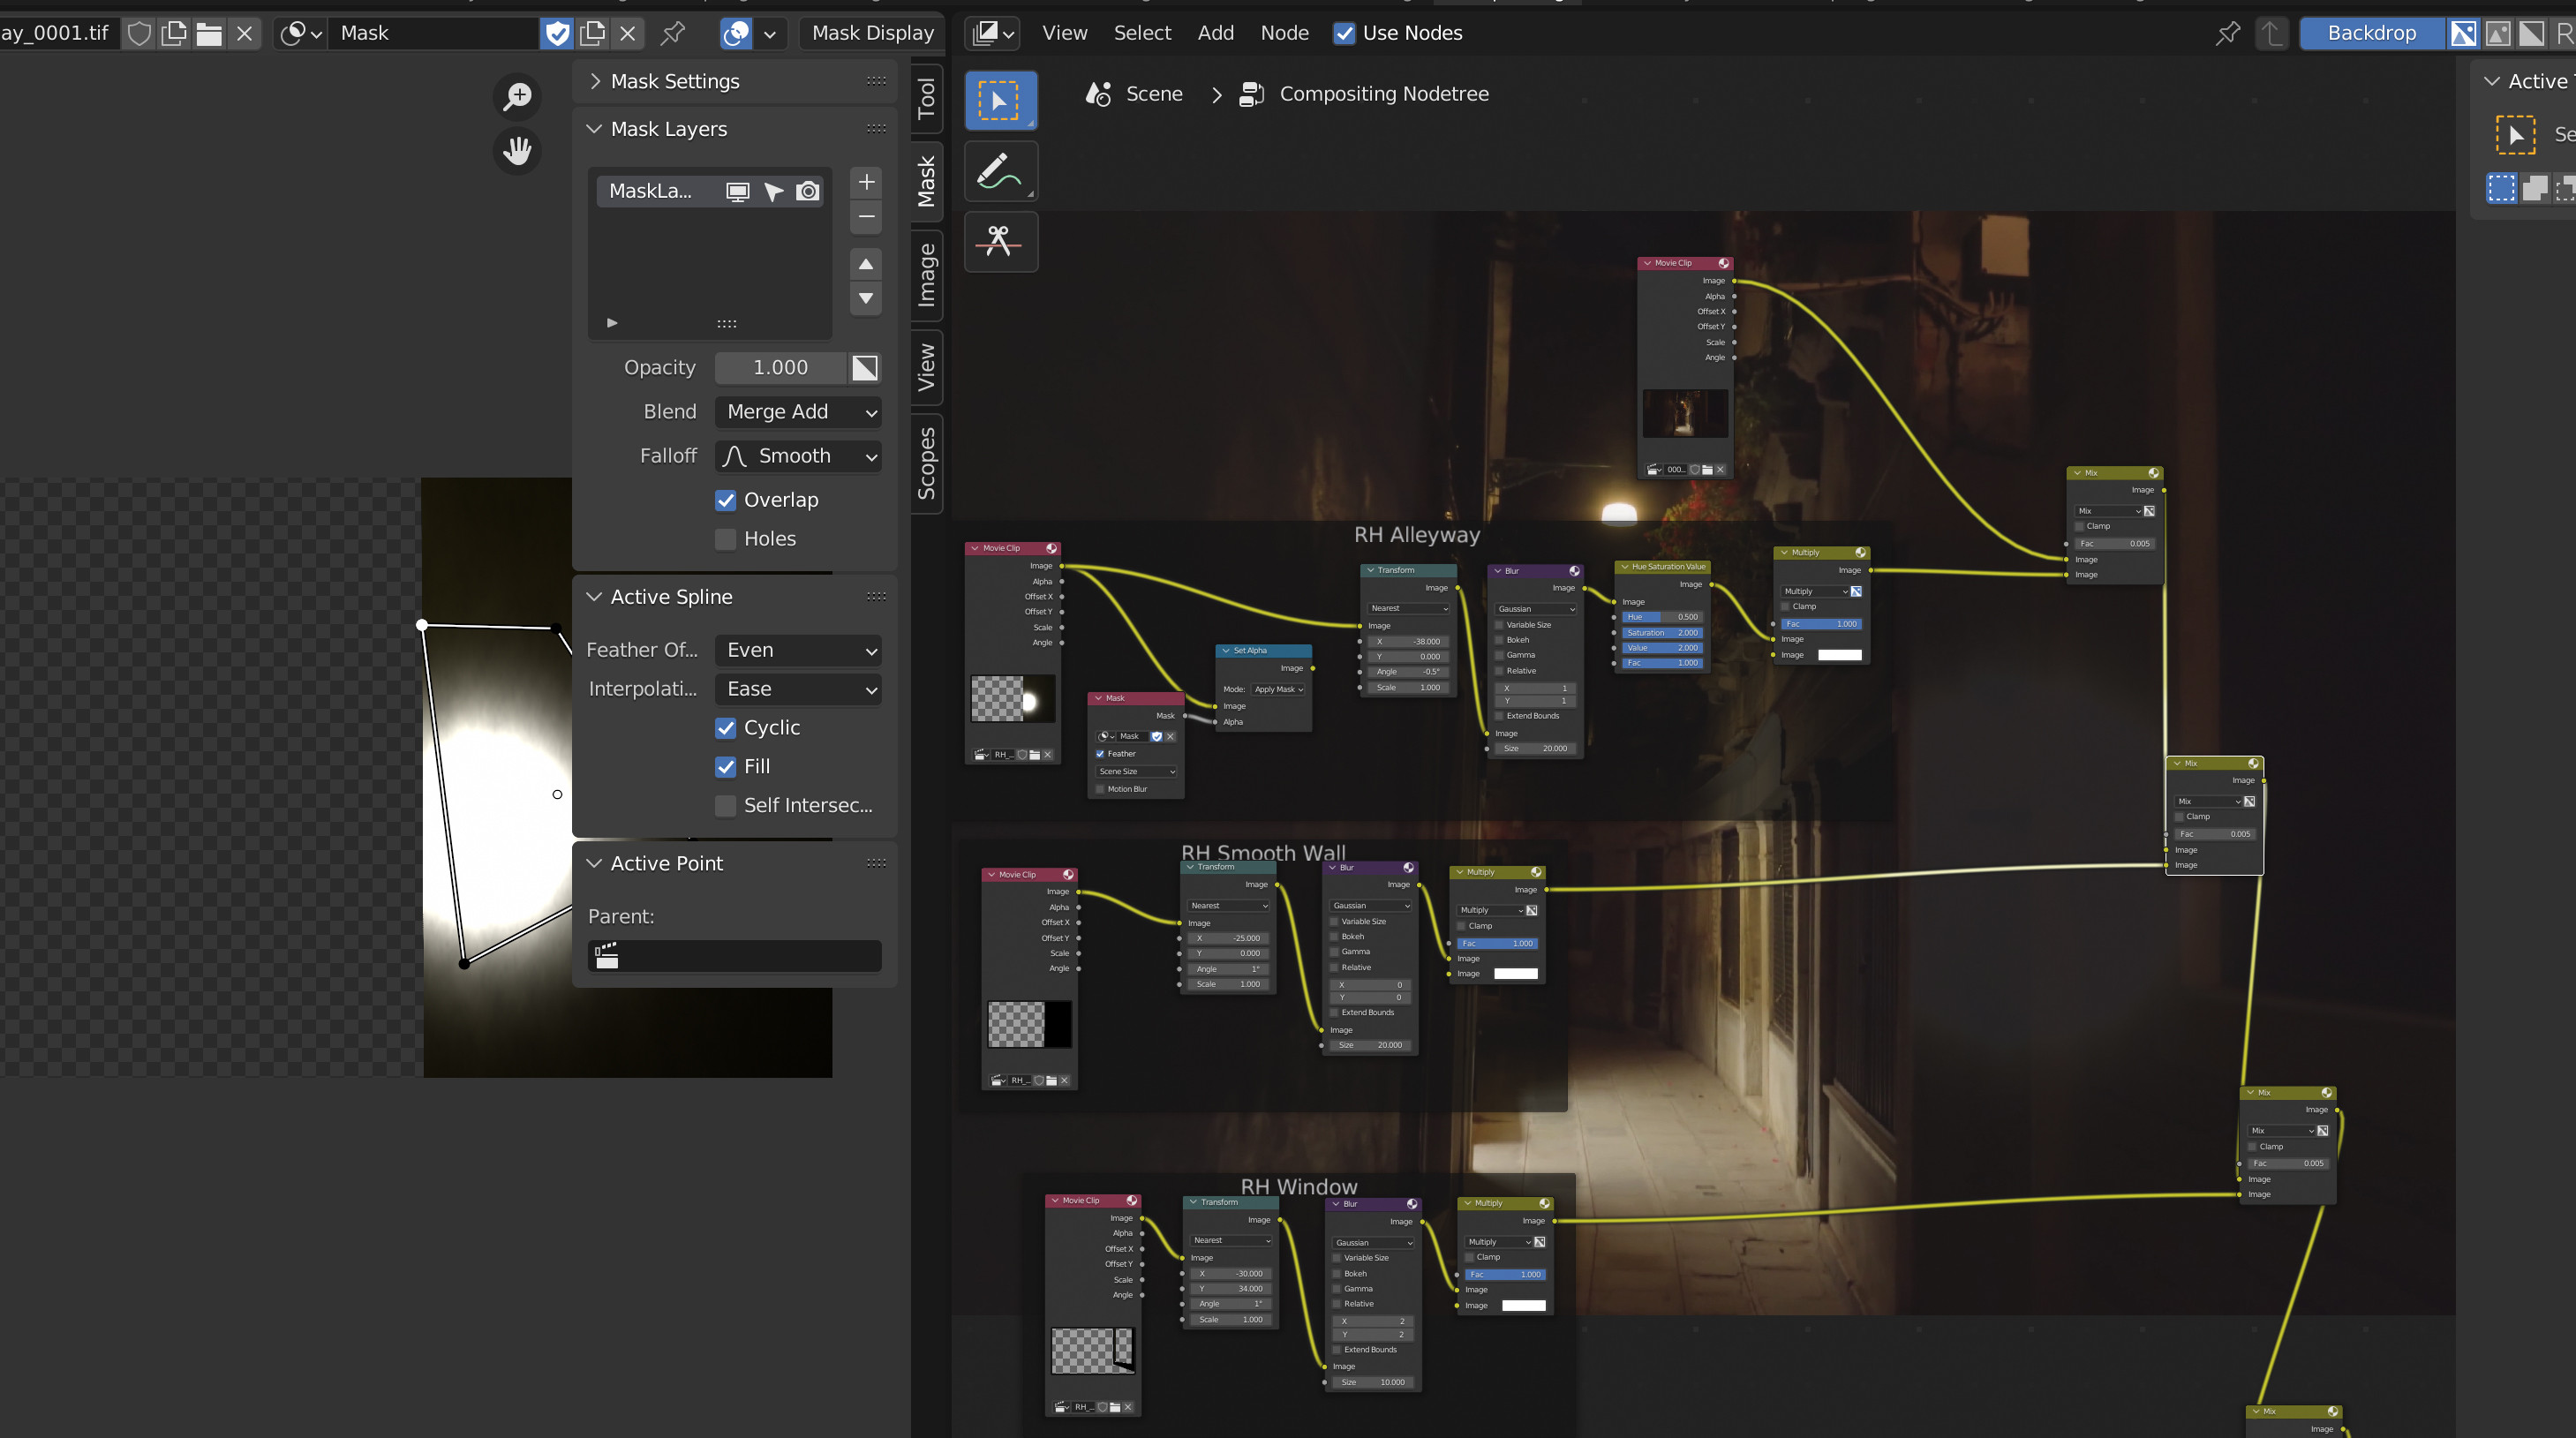Image resolution: width=2576 pixels, height=1438 pixels.
Task: Select the Select Box tool in node editor
Action: coord(1000,100)
